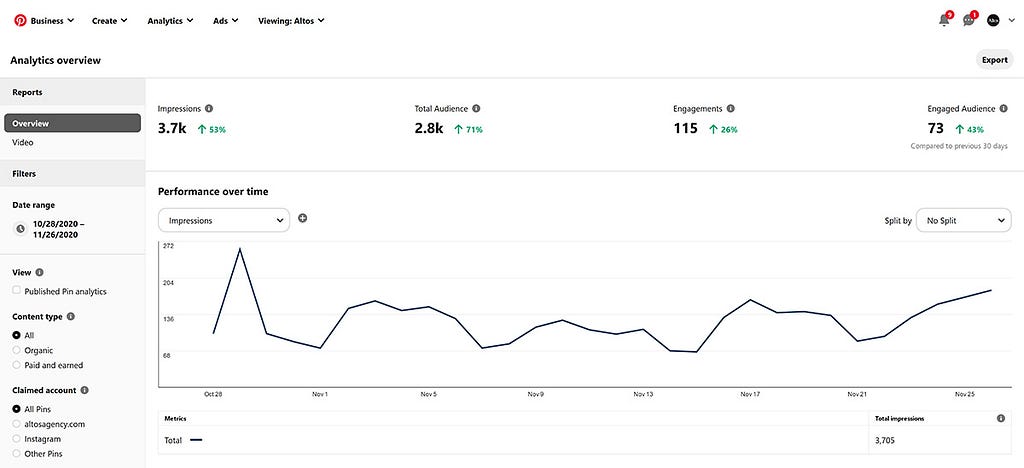Screen dimensions: 1024x468
Task: Expand the account menu chevron
Action: (1012, 21)
